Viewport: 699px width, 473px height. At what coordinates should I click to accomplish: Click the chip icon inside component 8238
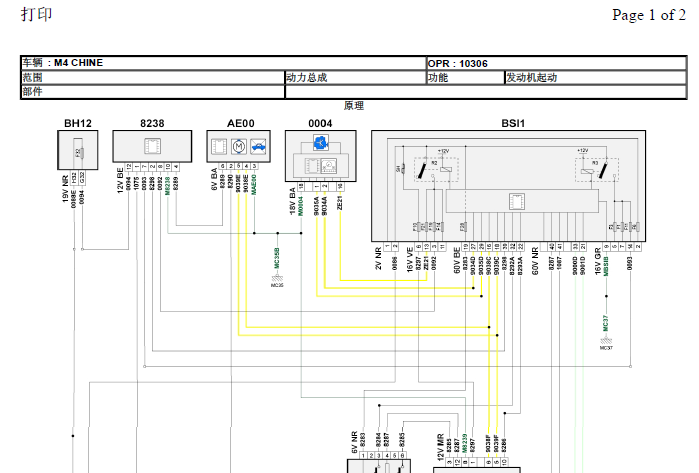pos(152,146)
